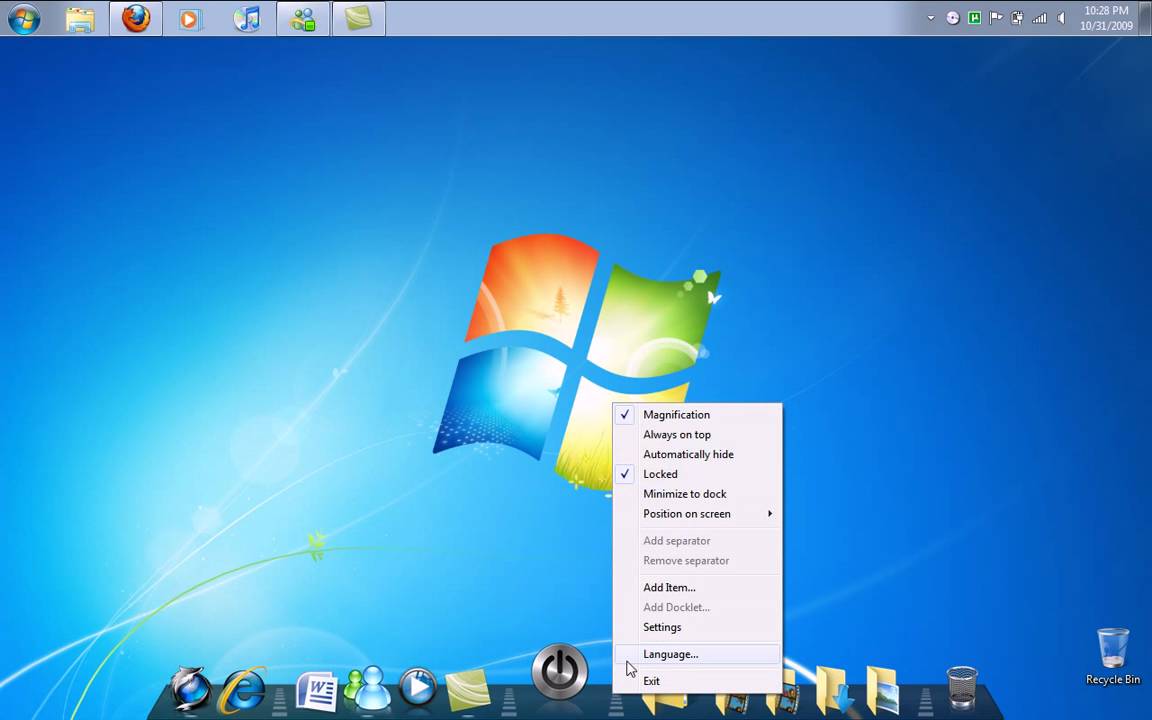1152x720 pixels.
Task: Select Add Docklet... menu entry
Action: pos(698,607)
